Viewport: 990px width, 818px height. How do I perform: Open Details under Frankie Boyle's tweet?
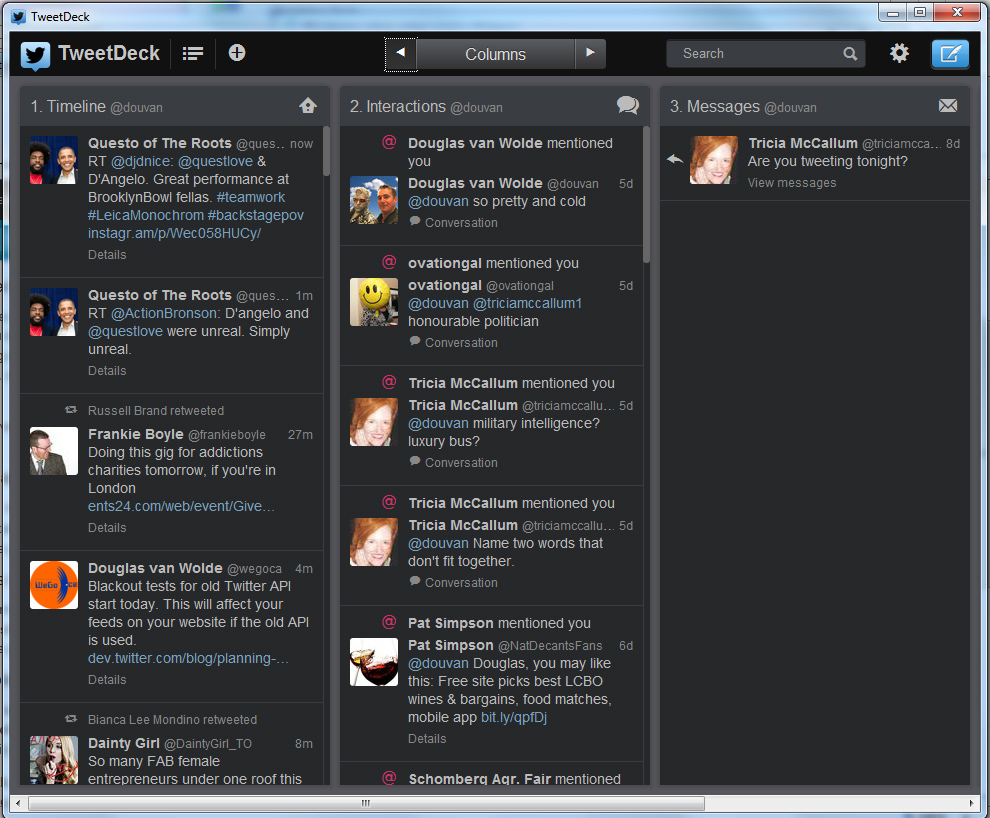point(107,528)
